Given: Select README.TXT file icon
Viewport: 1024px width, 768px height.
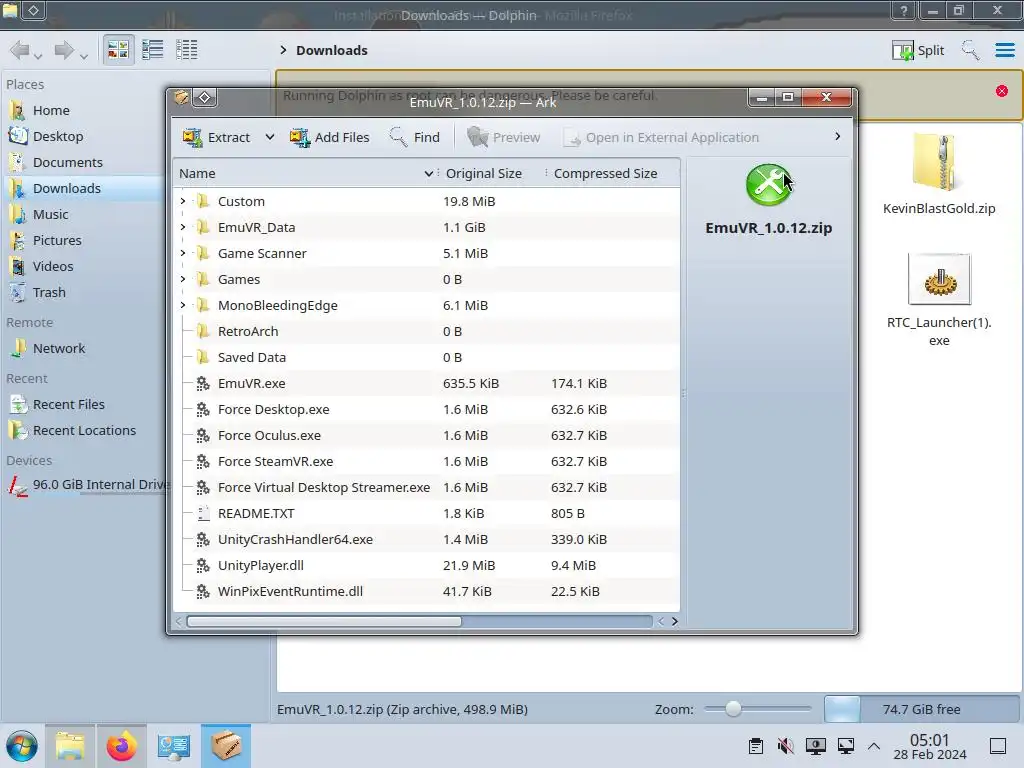Looking at the screenshot, I should pos(203,513).
